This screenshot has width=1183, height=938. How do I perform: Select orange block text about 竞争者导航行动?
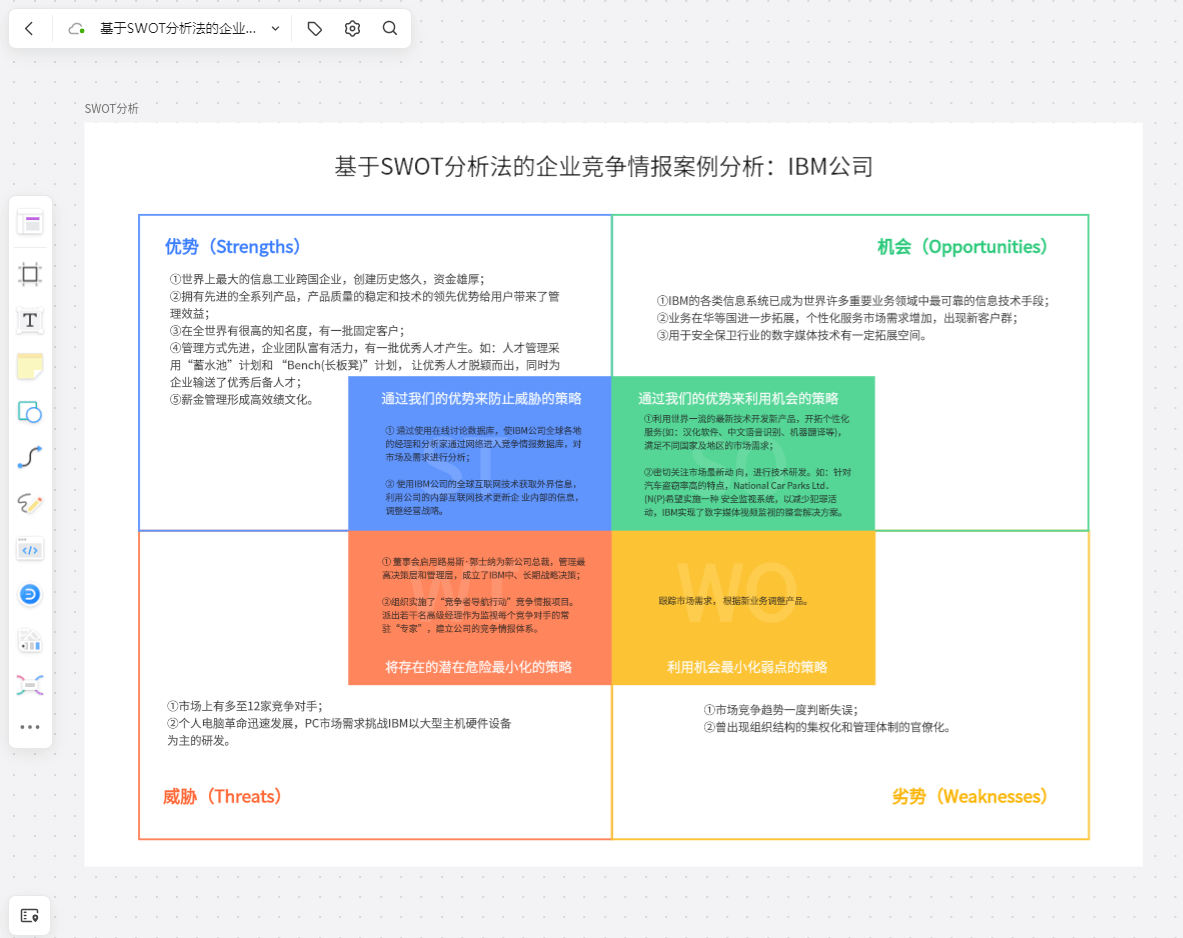pyautogui.click(x=480, y=615)
